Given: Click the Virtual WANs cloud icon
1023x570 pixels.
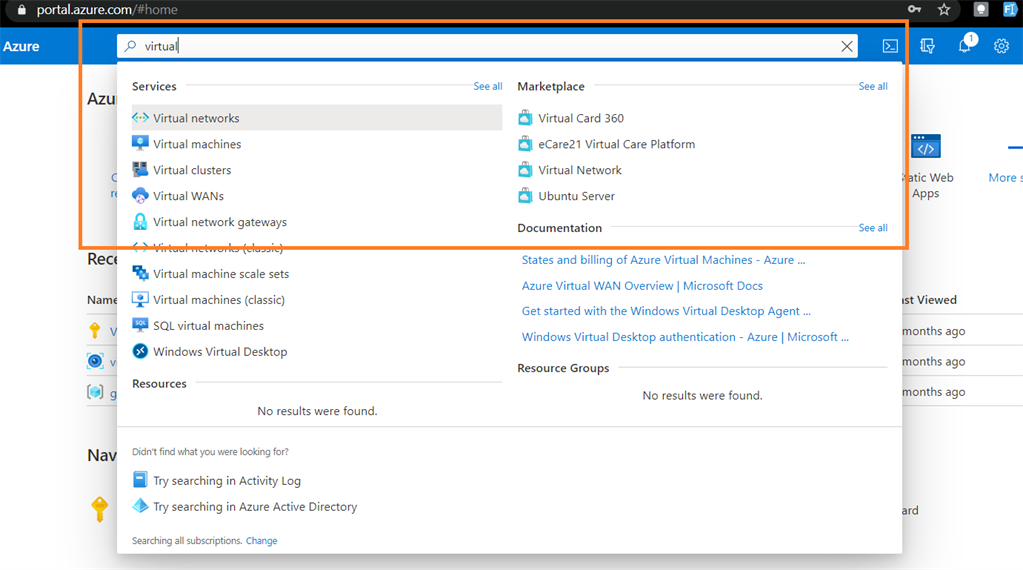Looking at the screenshot, I should (x=140, y=196).
